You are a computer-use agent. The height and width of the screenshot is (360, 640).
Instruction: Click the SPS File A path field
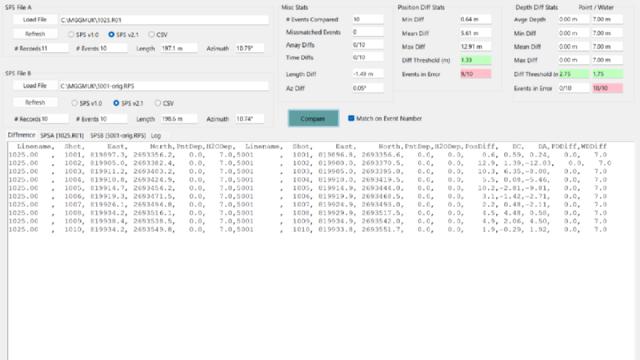[x=164, y=20]
